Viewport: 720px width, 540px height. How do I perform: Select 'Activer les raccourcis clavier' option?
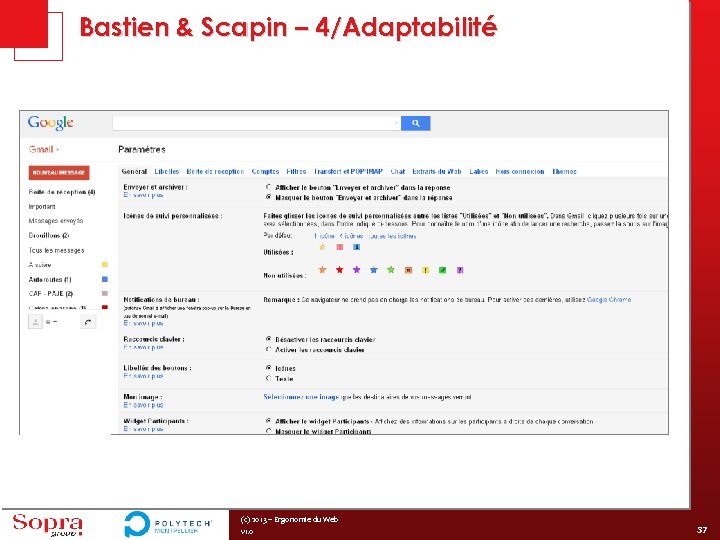tap(269, 349)
